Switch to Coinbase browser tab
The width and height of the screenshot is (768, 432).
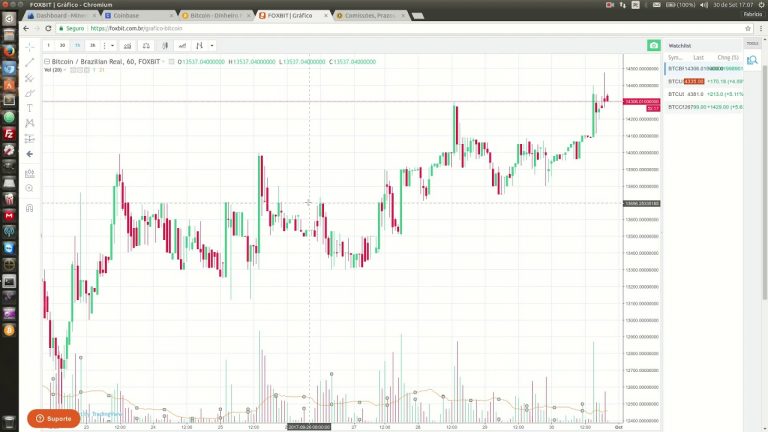coord(139,16)
